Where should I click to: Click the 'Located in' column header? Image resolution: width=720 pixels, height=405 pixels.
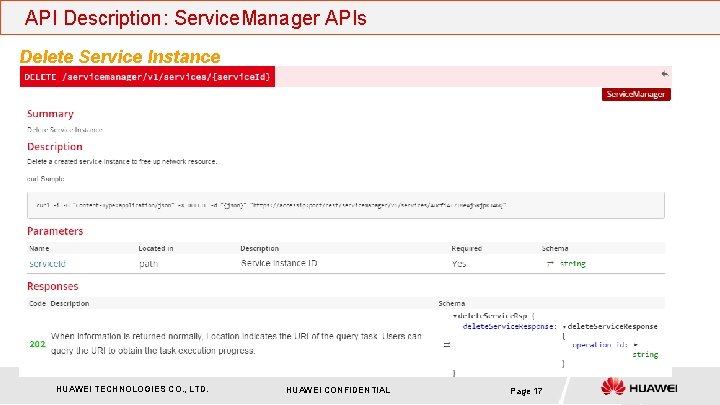tap(156, 248)
